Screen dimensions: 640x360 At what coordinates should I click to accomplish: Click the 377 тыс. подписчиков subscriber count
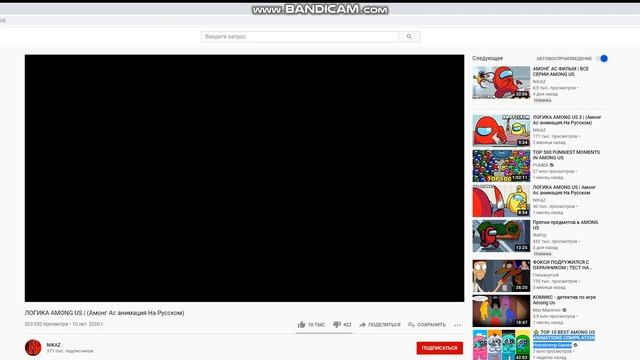[70, 351]
